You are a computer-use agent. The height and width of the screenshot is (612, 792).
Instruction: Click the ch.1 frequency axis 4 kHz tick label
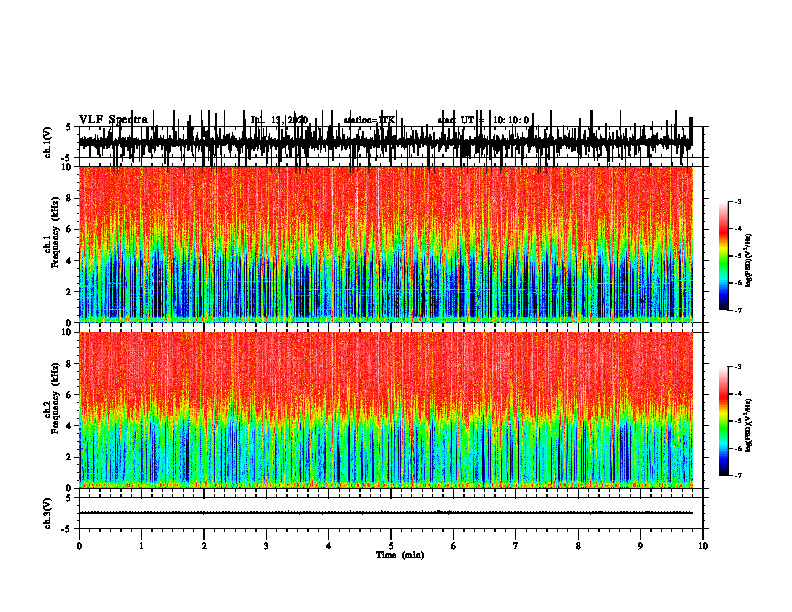coord(69,261)
